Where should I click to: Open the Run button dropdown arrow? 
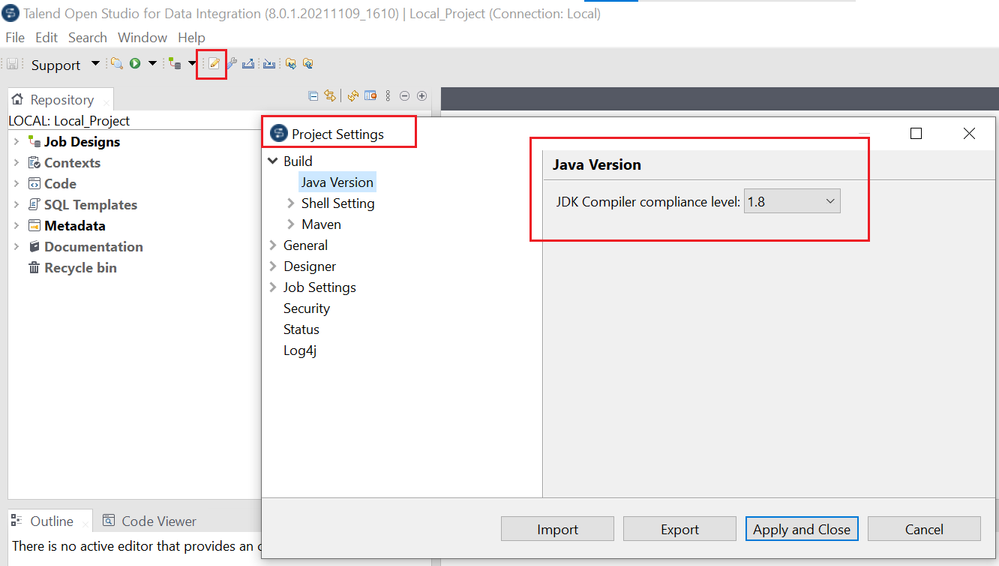[x=152, y=63]
